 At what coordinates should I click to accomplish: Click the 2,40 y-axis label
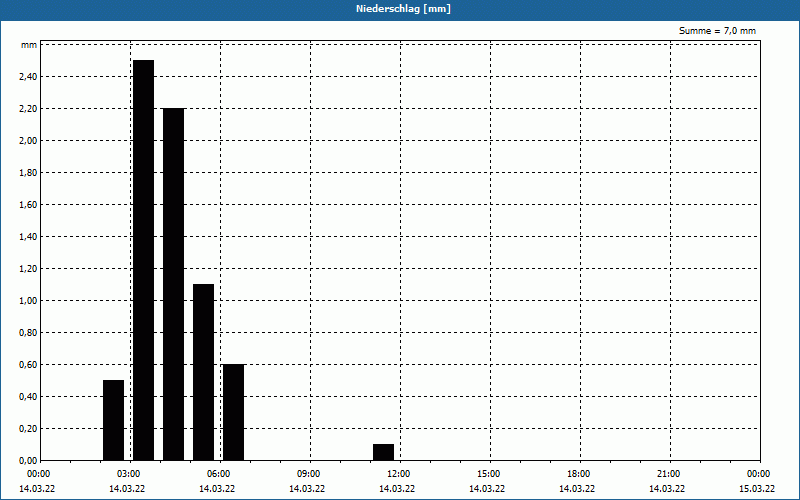pyautogui.click(x=28, y=77)
